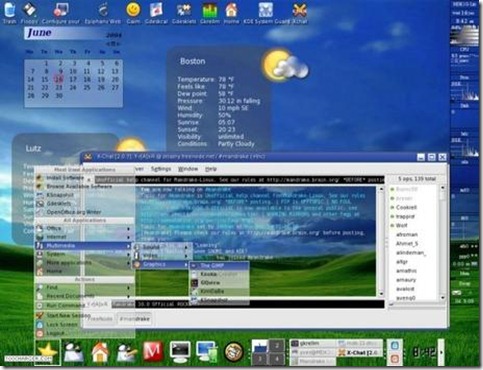The width and height of the screenshot is (483, 370).
Task: Select the gkrellm taskbar entry
Action: pyautogui.click(x=312, y=343)
